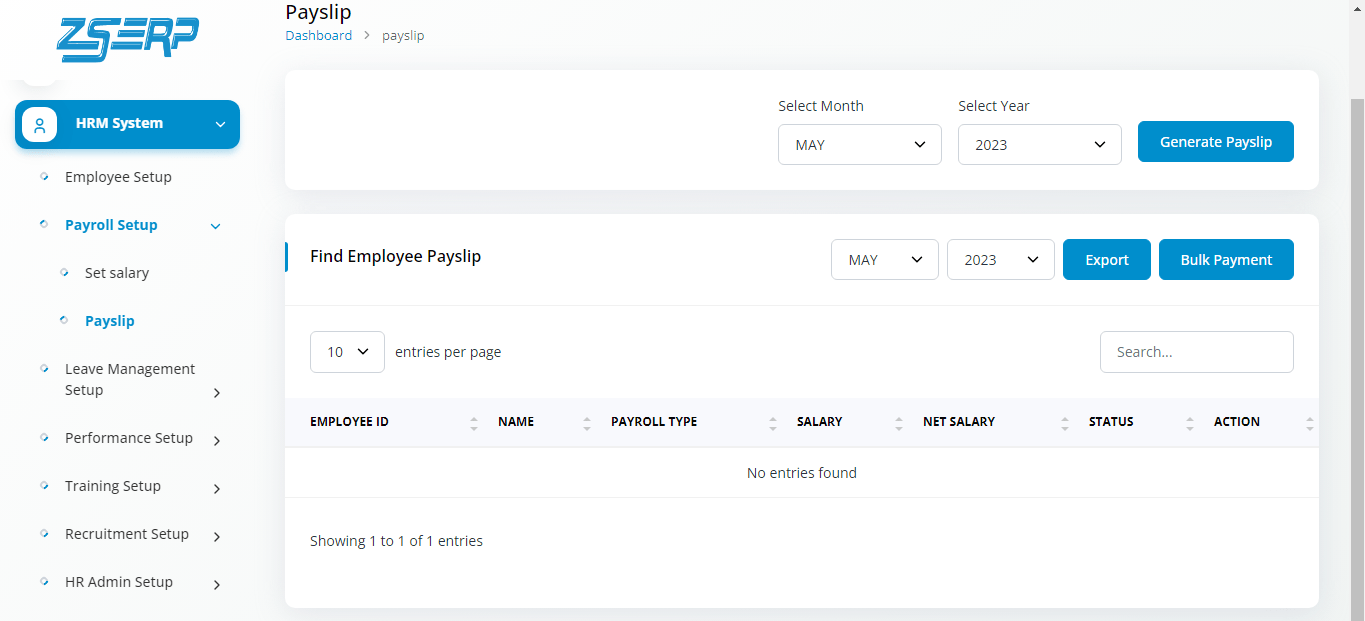Sort by Net Salary column arrows
Screen dimensions: 1365x621
pyautogui.click(x=1065, y=423)
